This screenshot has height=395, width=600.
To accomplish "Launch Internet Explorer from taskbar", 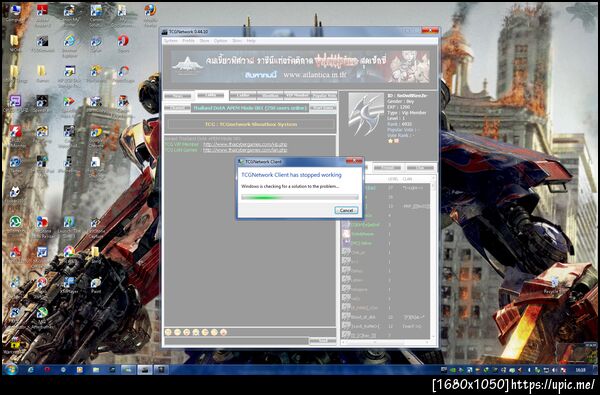I will pos(31,370).
